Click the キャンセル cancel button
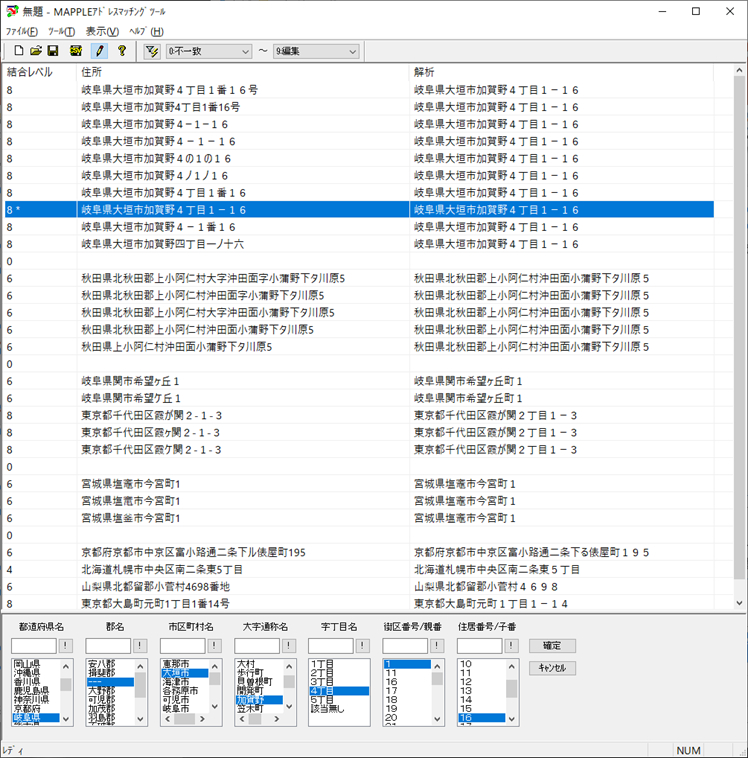Image resolution: width=748 pixels, height=758 pixels. 552,667
